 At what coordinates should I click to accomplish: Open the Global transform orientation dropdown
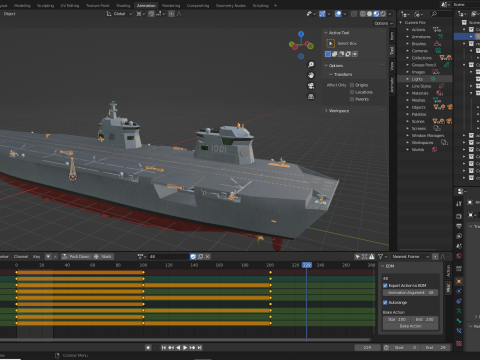(119, 14)
